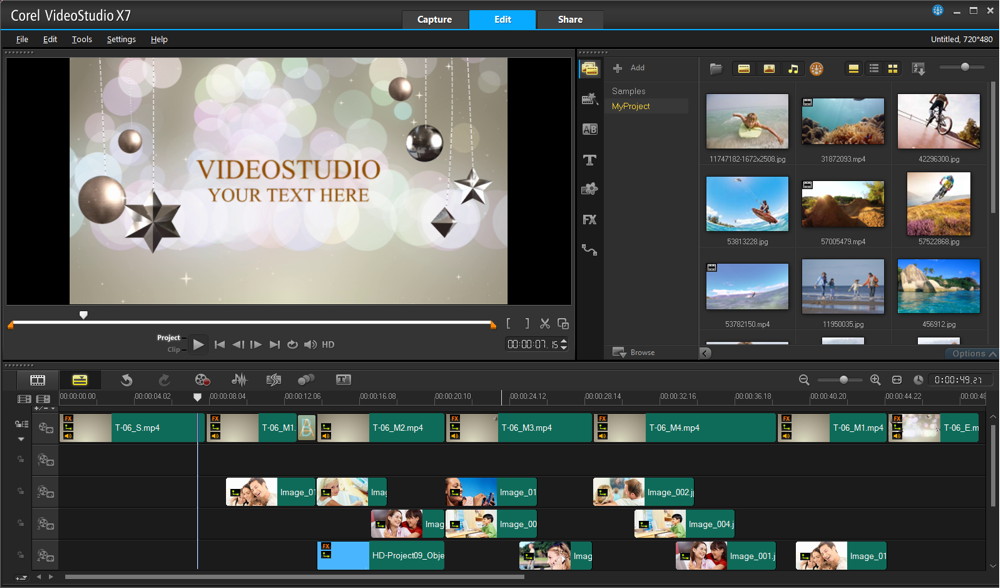Click the scissors Split Clip icon
1000x588 pixels.
tap(545, 324)
